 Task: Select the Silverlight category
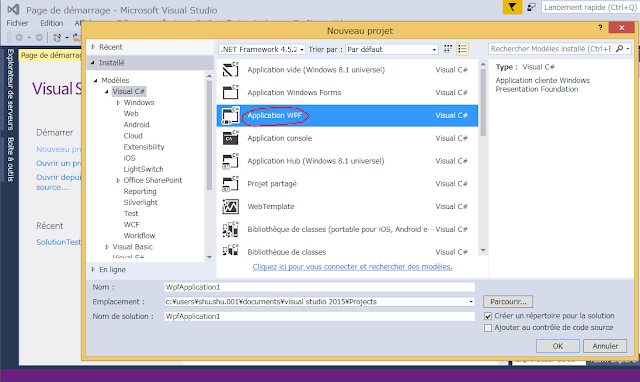[x=140, y=202]
